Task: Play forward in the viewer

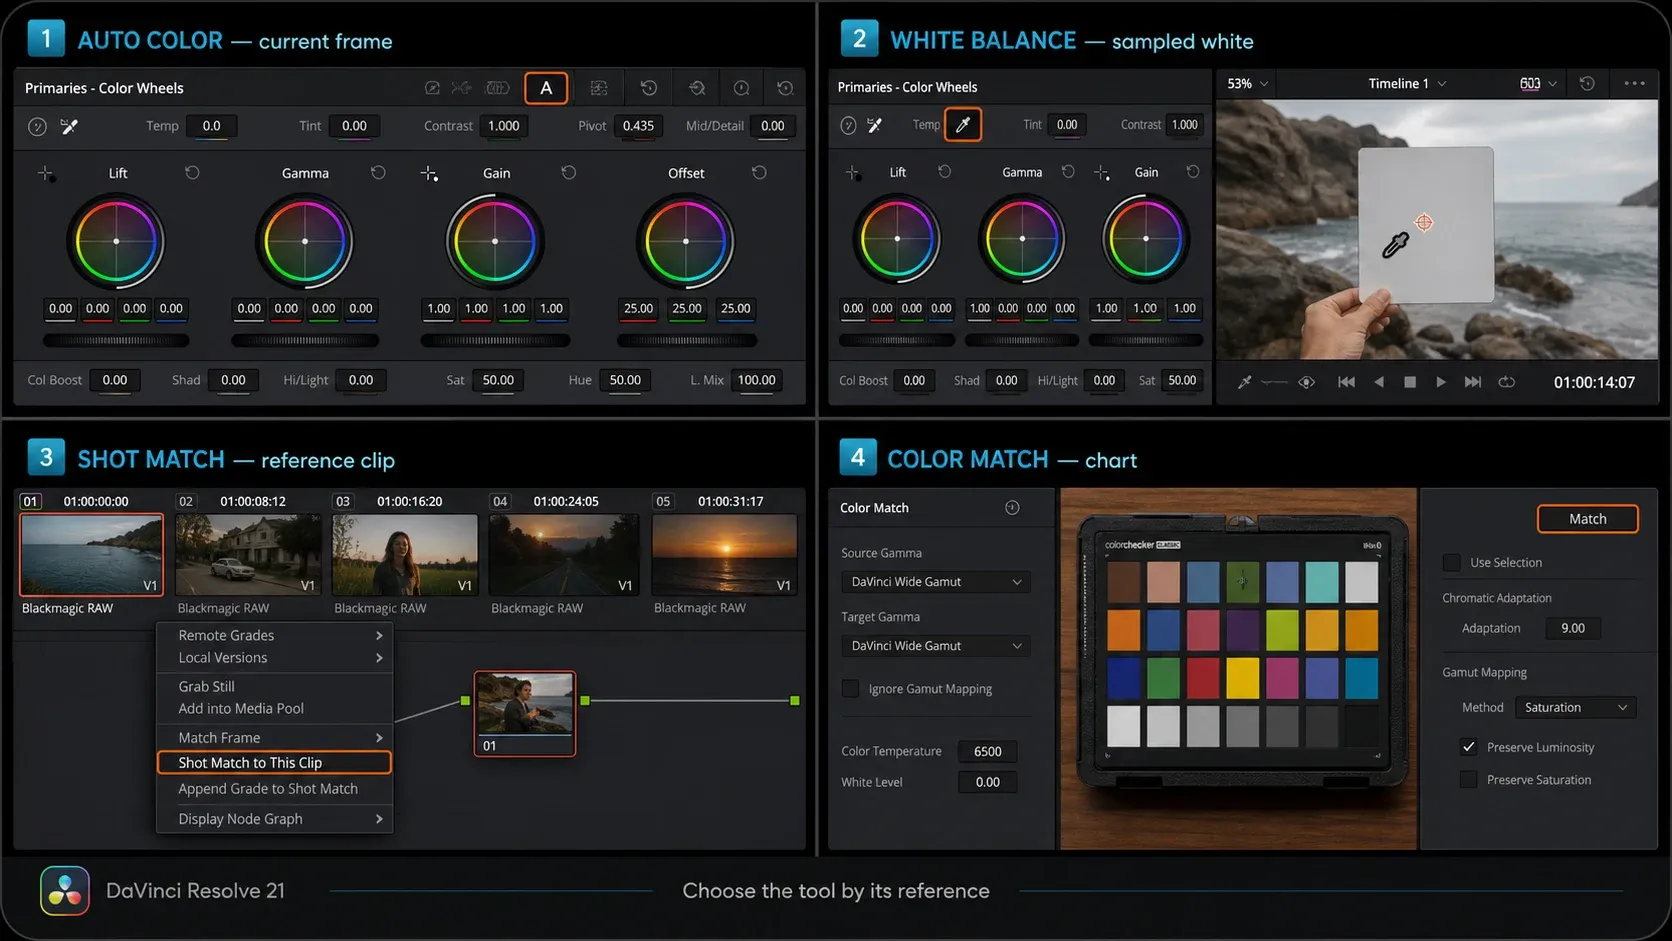Action: [x=1441, y=382]
